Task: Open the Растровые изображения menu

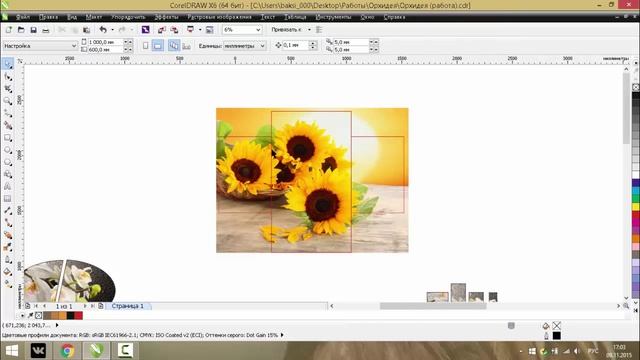Action: click(x=220, y=17)
